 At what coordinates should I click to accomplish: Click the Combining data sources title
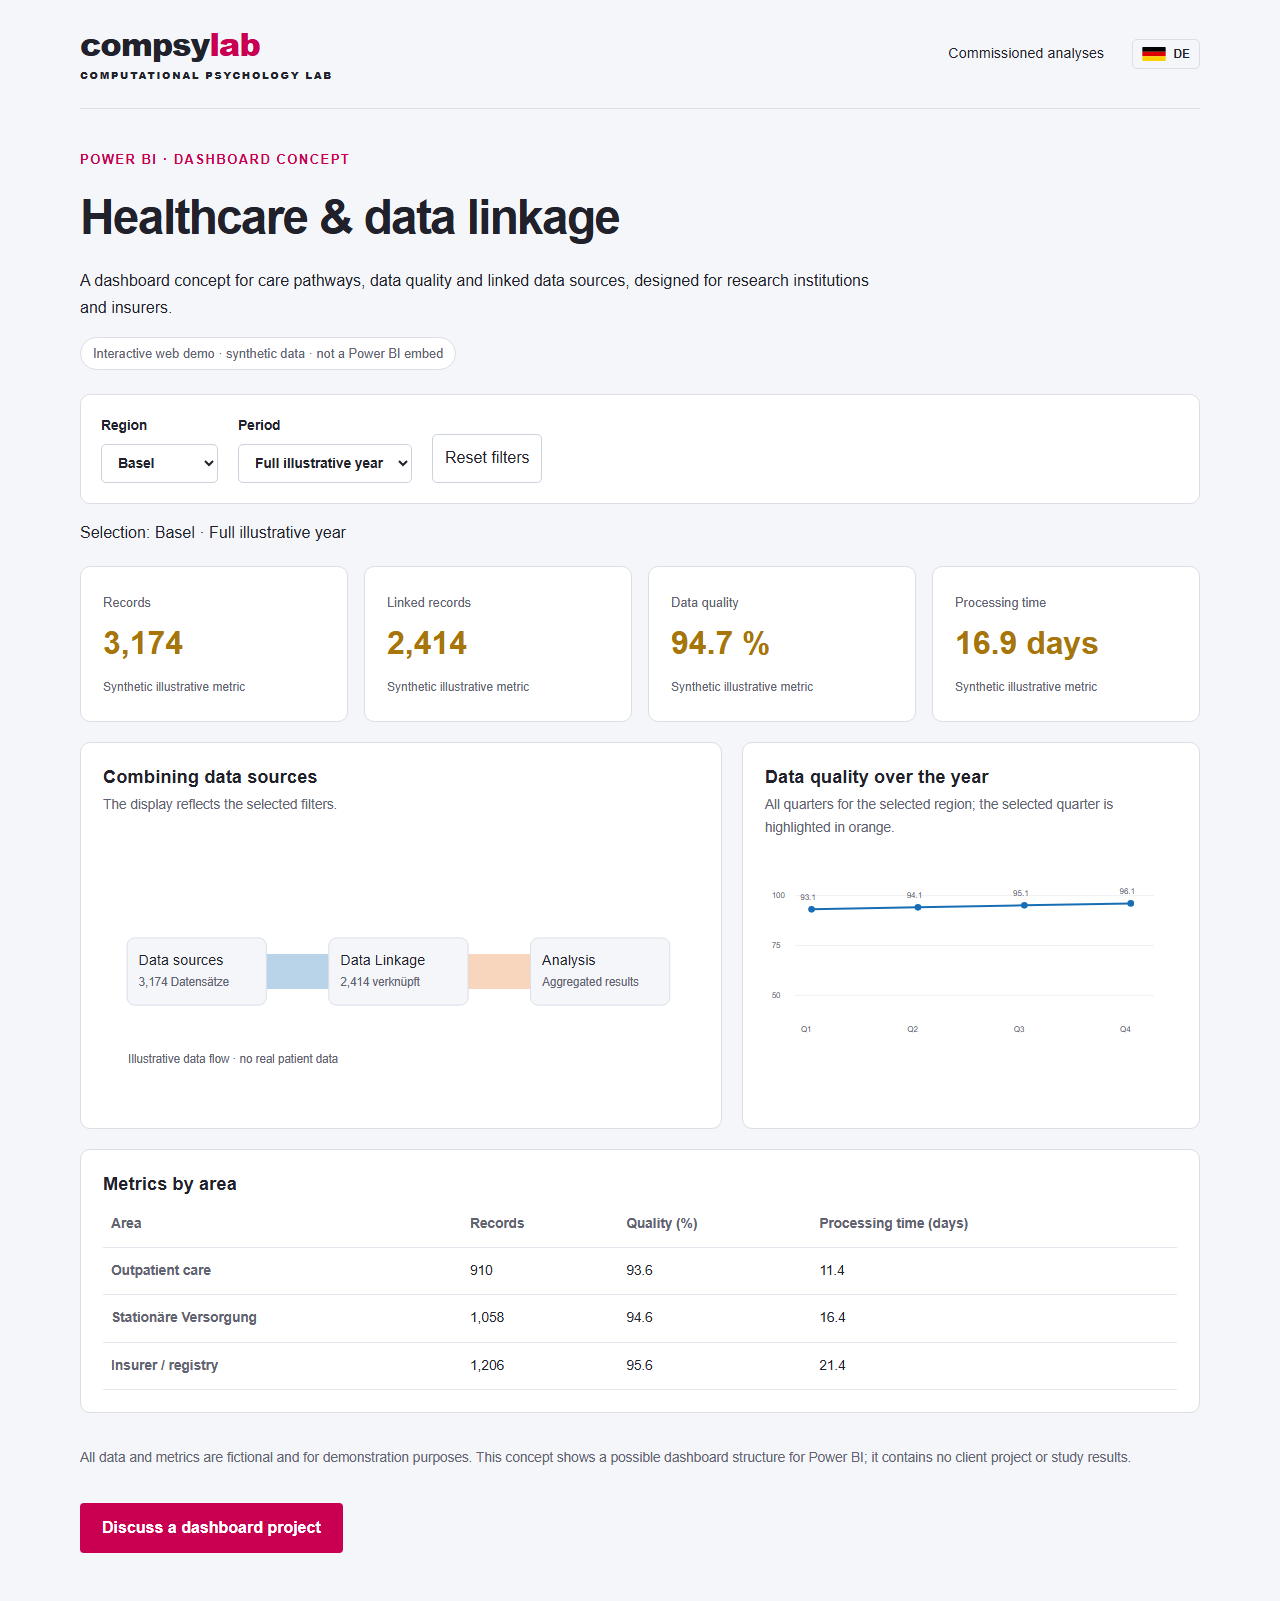click(x=210, y=777)
